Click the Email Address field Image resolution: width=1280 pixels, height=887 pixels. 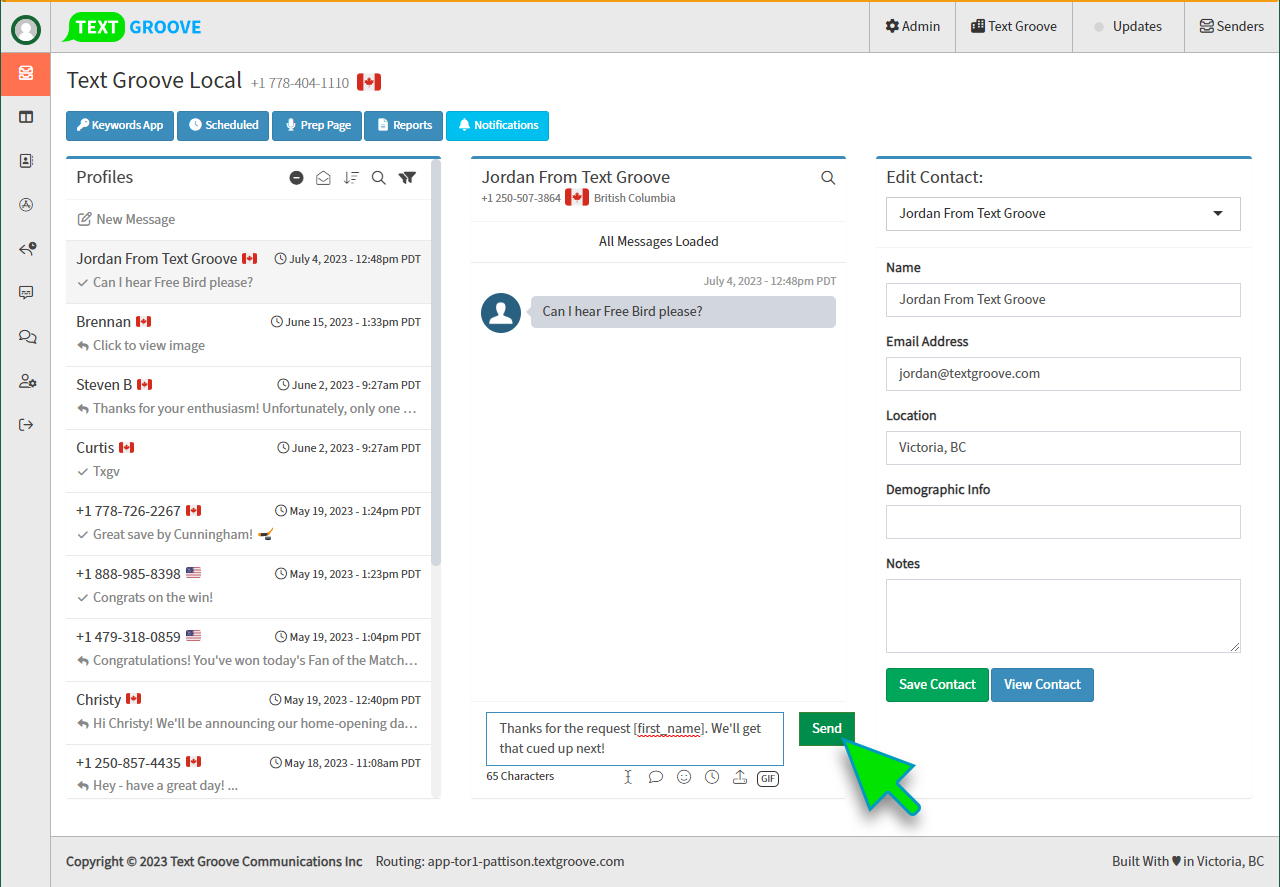[1063, 374]
